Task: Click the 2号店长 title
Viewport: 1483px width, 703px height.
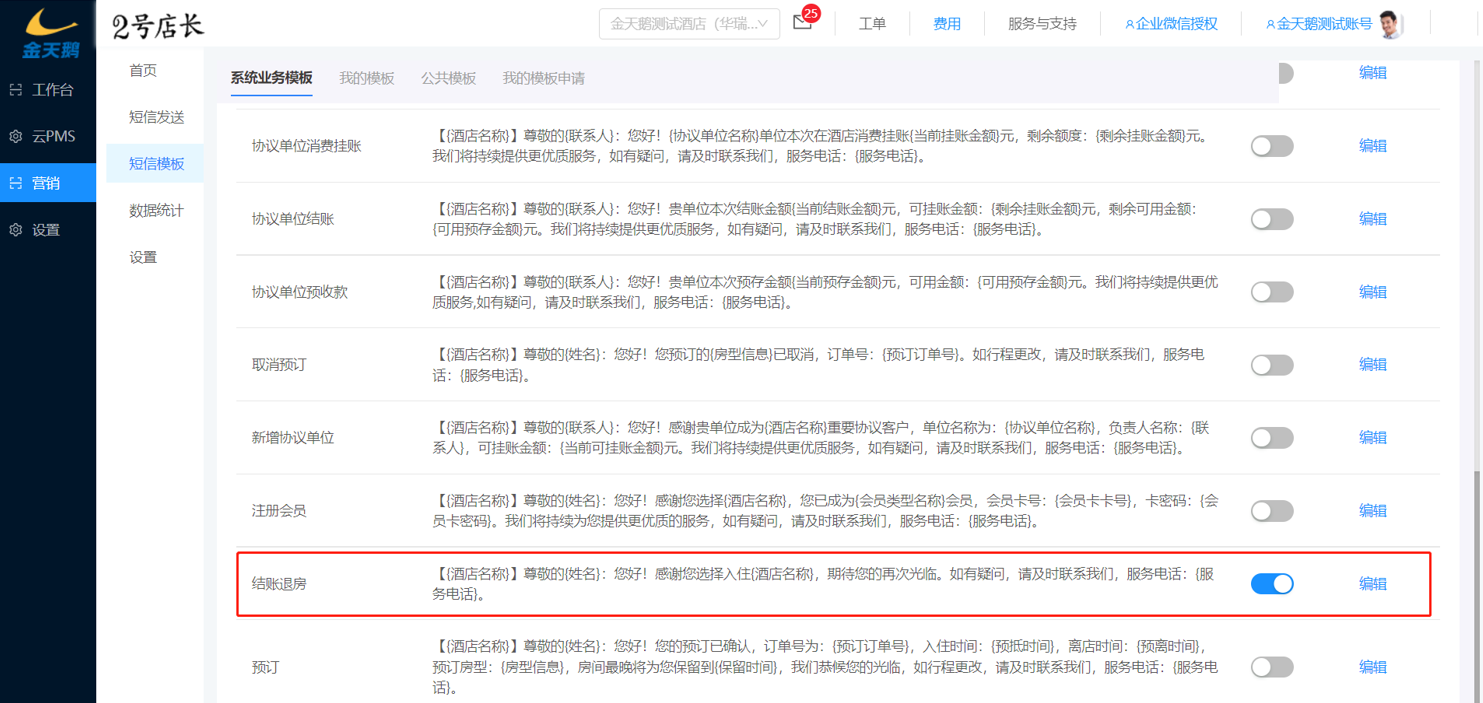Action: [x=158, y=26]
